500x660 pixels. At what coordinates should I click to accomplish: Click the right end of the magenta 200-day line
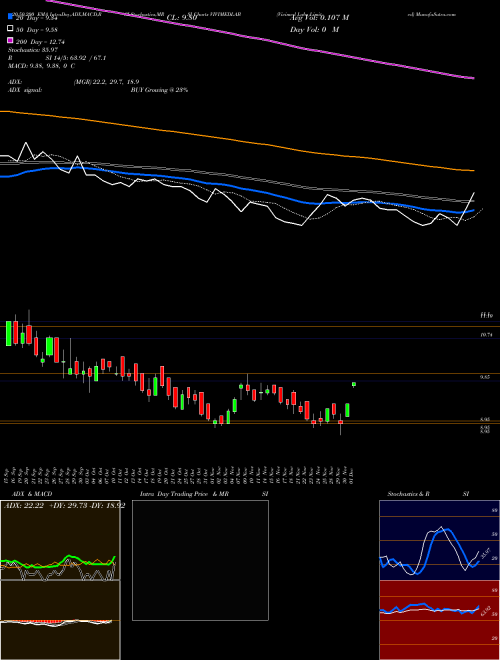point(472,77)
